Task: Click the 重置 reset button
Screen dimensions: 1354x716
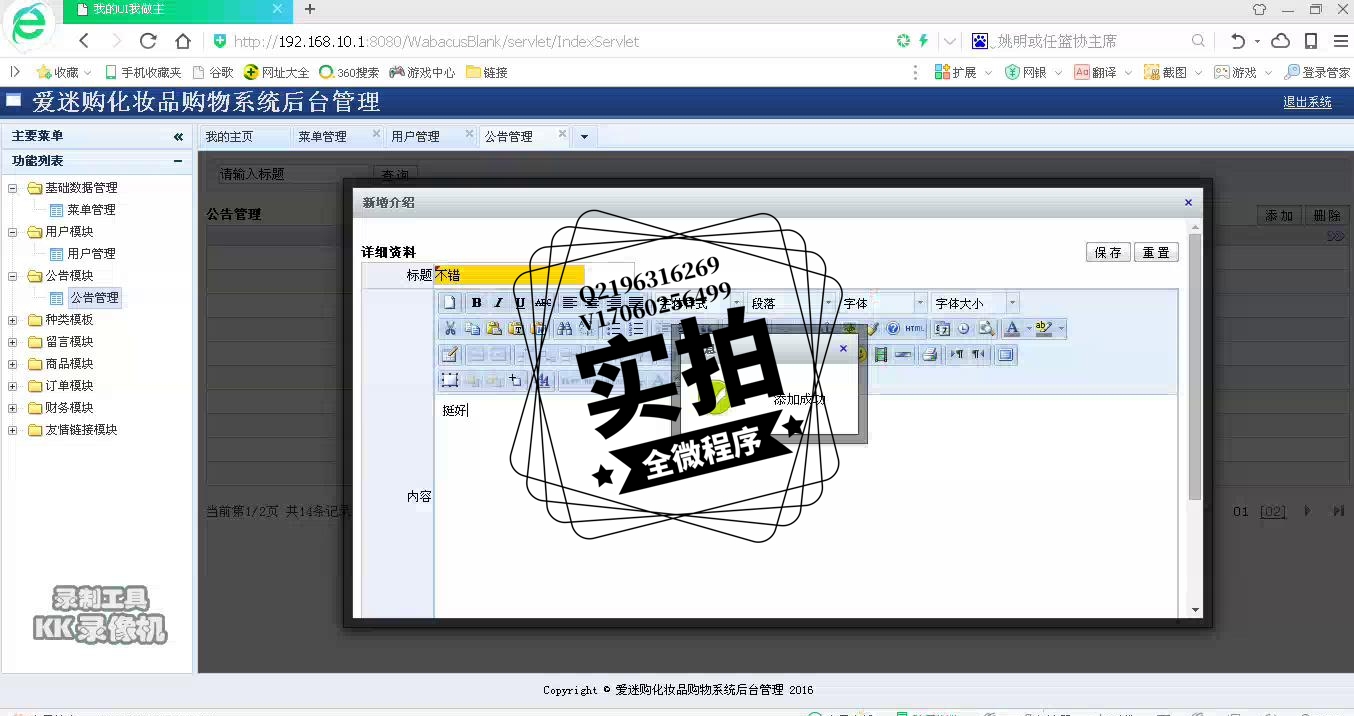Action: click(x=1156, y=253)
